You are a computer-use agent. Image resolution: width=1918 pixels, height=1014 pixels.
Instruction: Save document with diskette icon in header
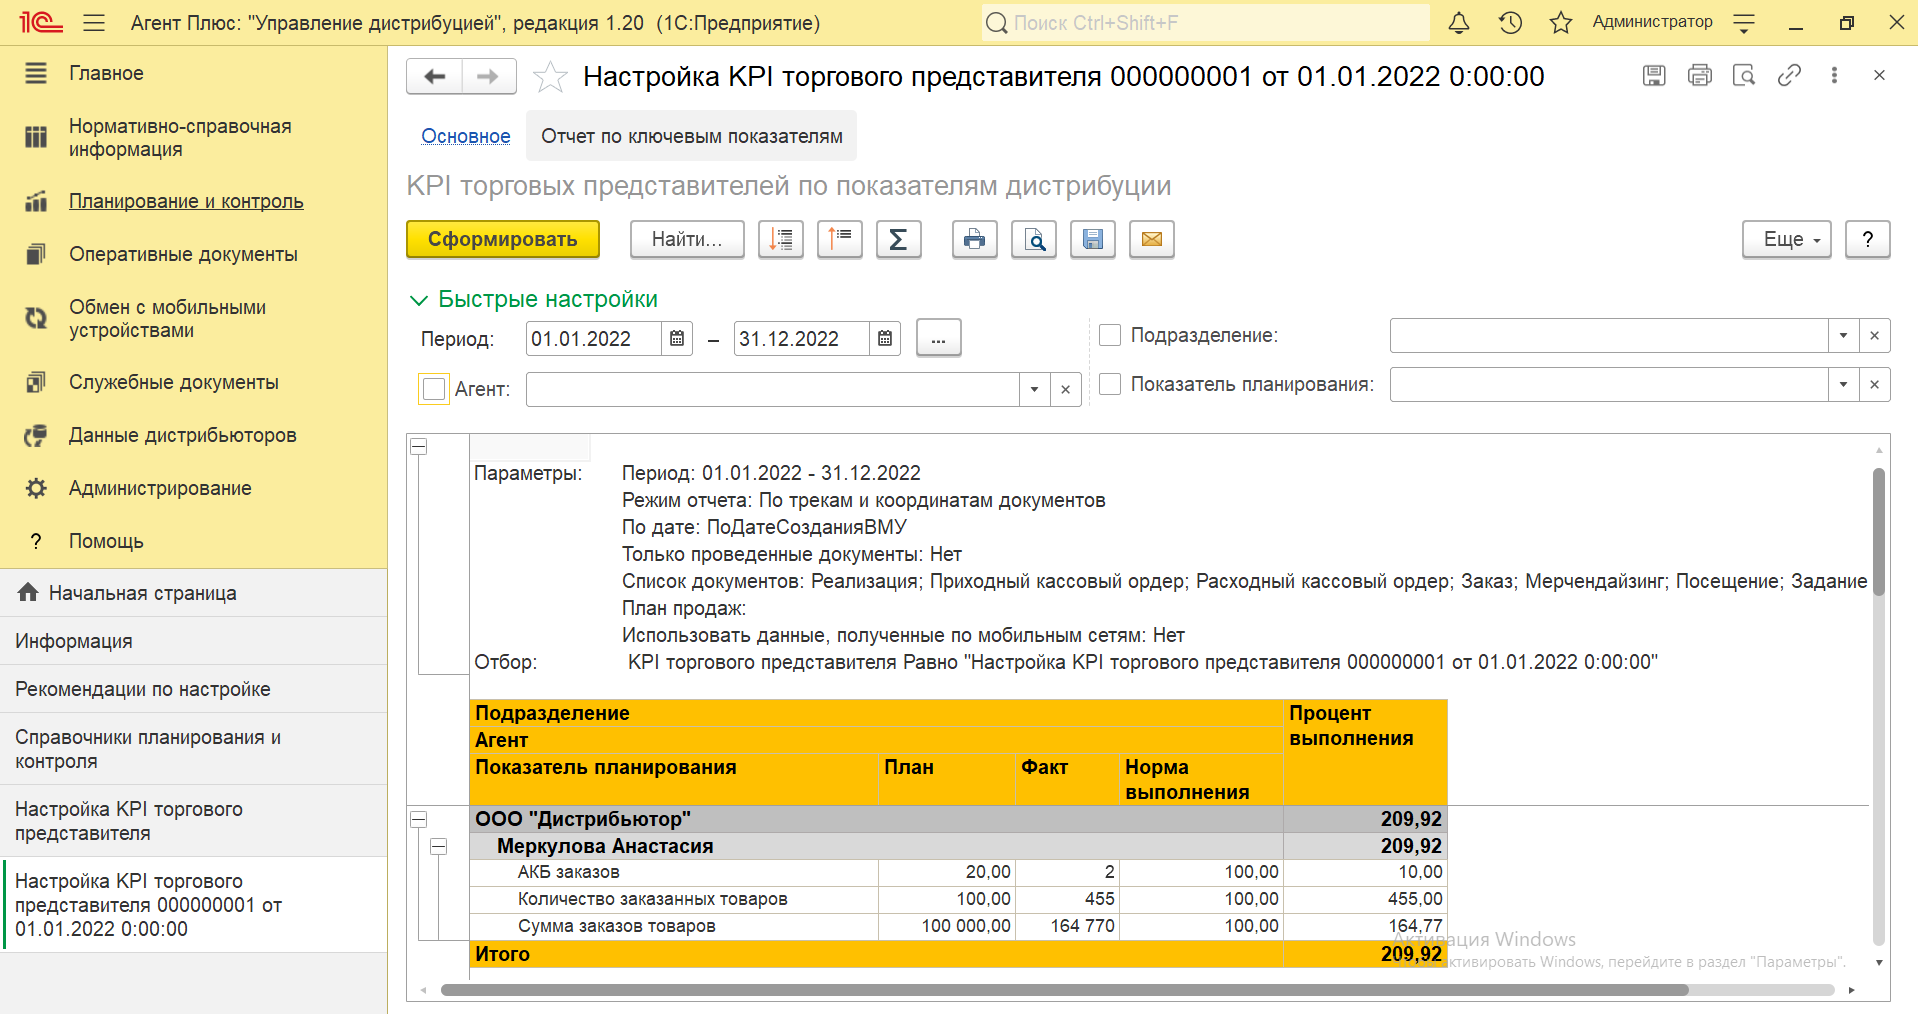pos(1654,75)
